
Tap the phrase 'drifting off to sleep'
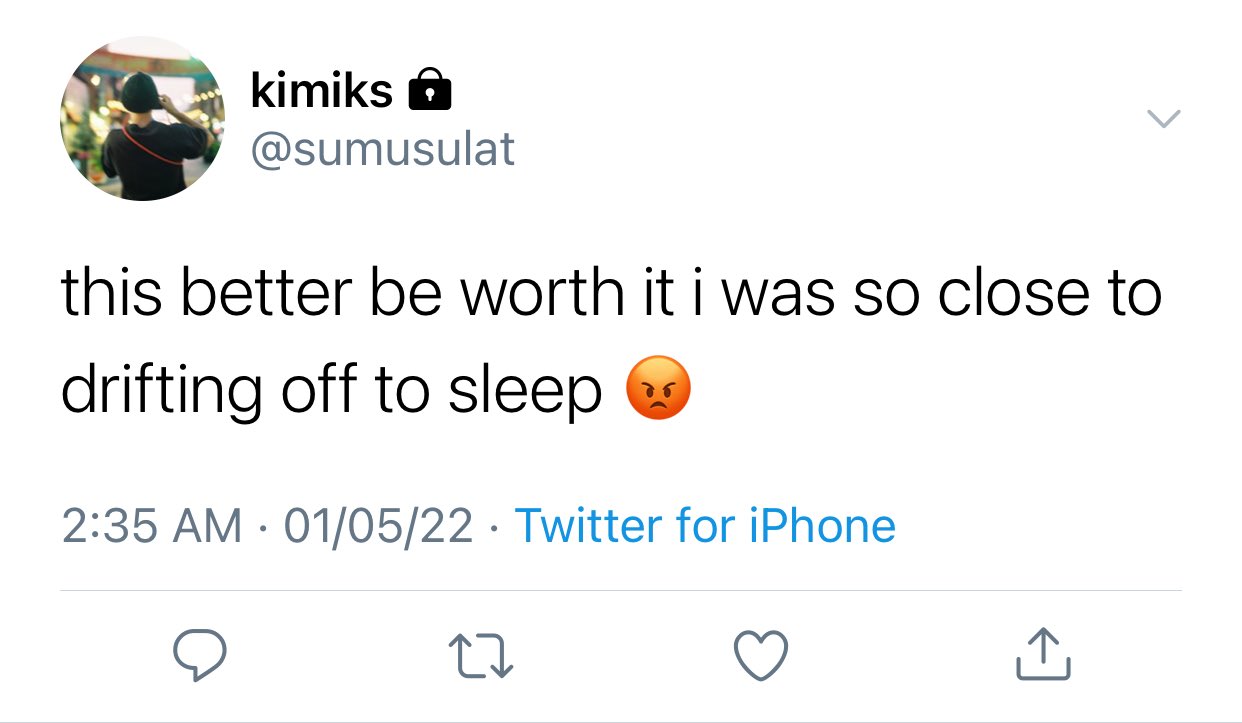click(x=332, y=391)
